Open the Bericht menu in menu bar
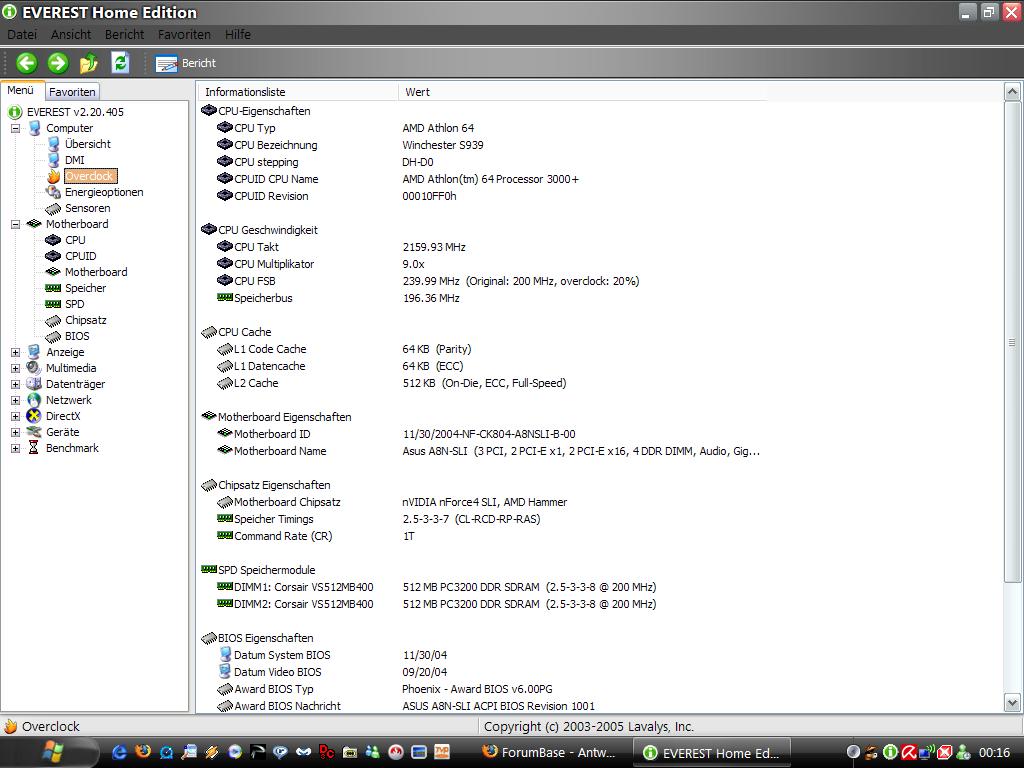This screenshot has width=1024, height=768. point(124,34)
